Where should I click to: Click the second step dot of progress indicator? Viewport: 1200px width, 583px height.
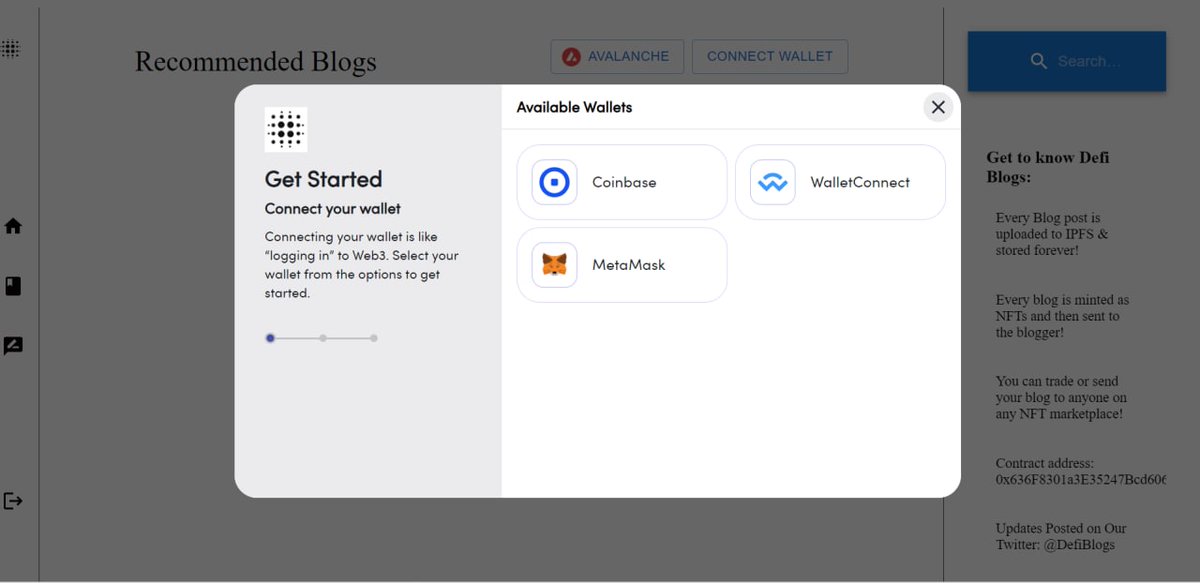[323, 338]
